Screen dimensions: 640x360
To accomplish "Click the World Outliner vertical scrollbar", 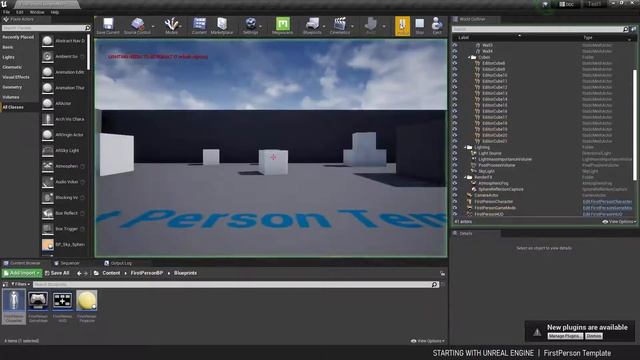I will click(x=635, y=124).
